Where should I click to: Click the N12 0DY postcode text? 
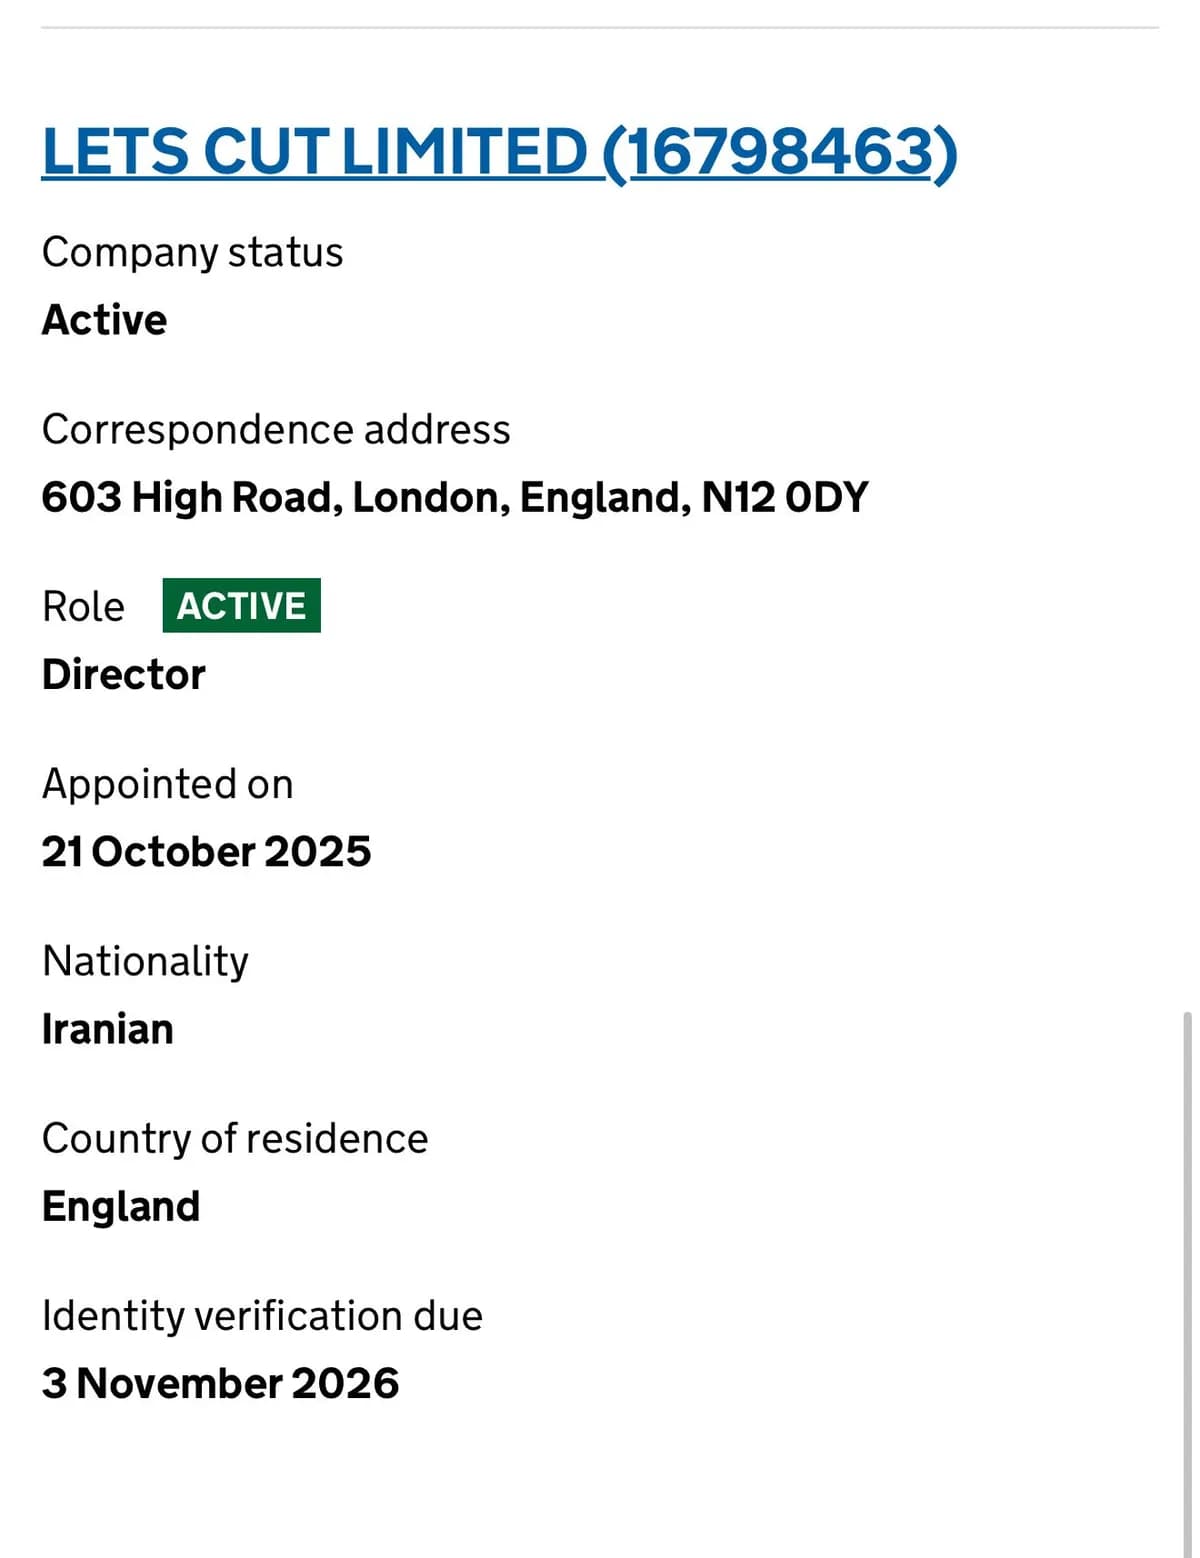coord(784,497)
